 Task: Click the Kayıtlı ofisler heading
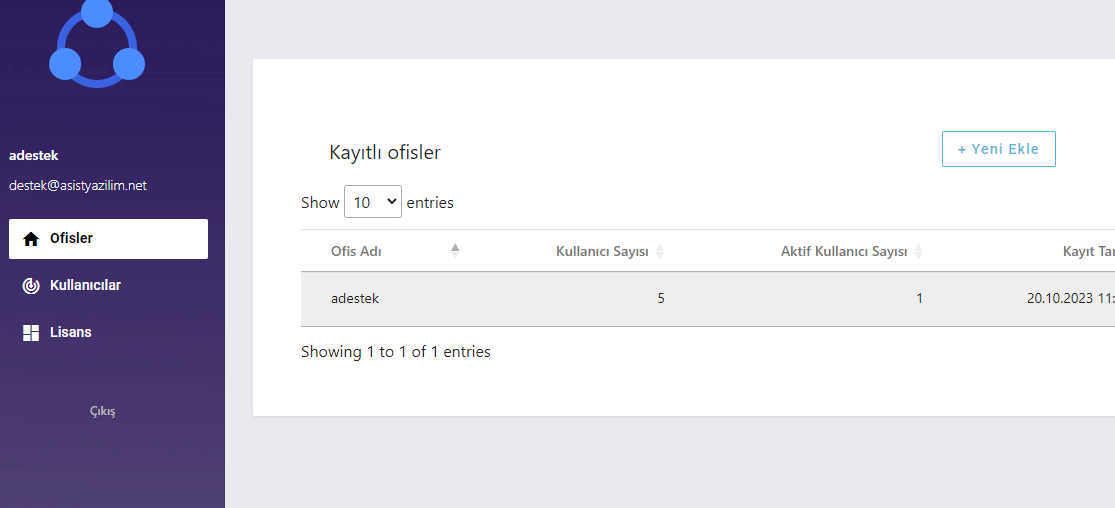pyautogui.click(x=385, y=153)
